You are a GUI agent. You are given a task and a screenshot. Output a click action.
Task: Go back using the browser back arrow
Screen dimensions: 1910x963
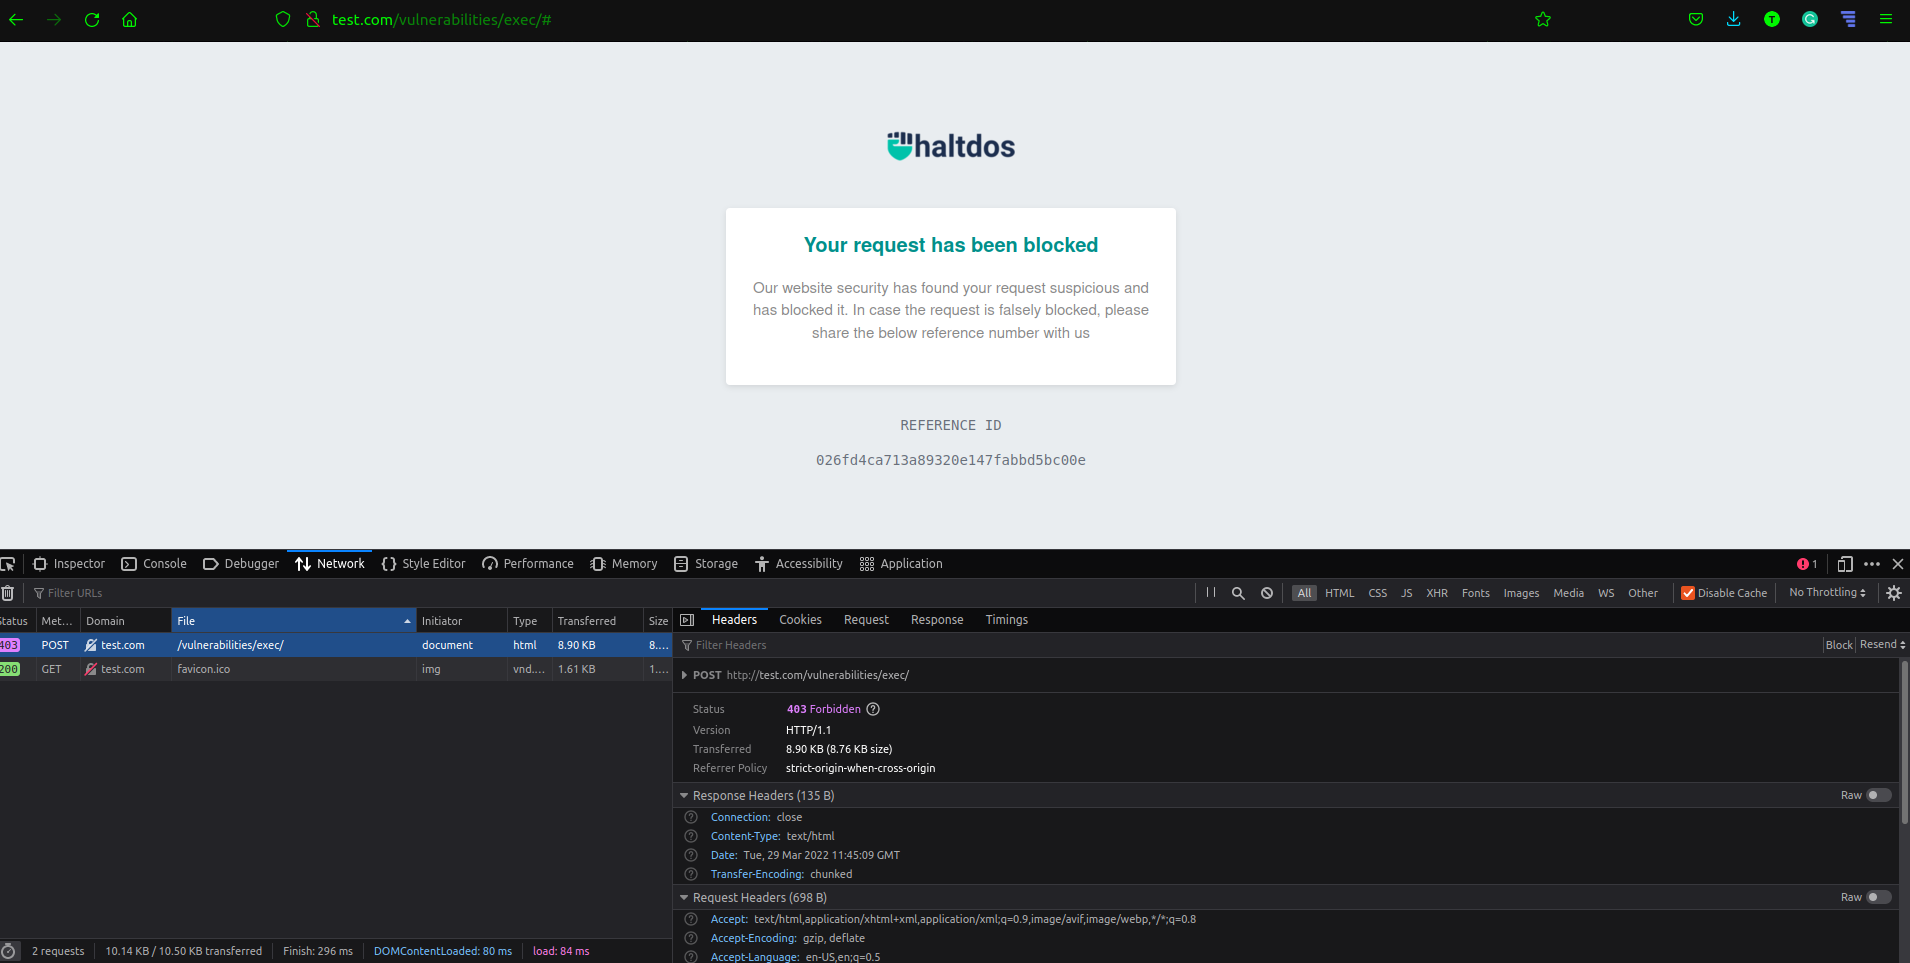coord(16,19)
